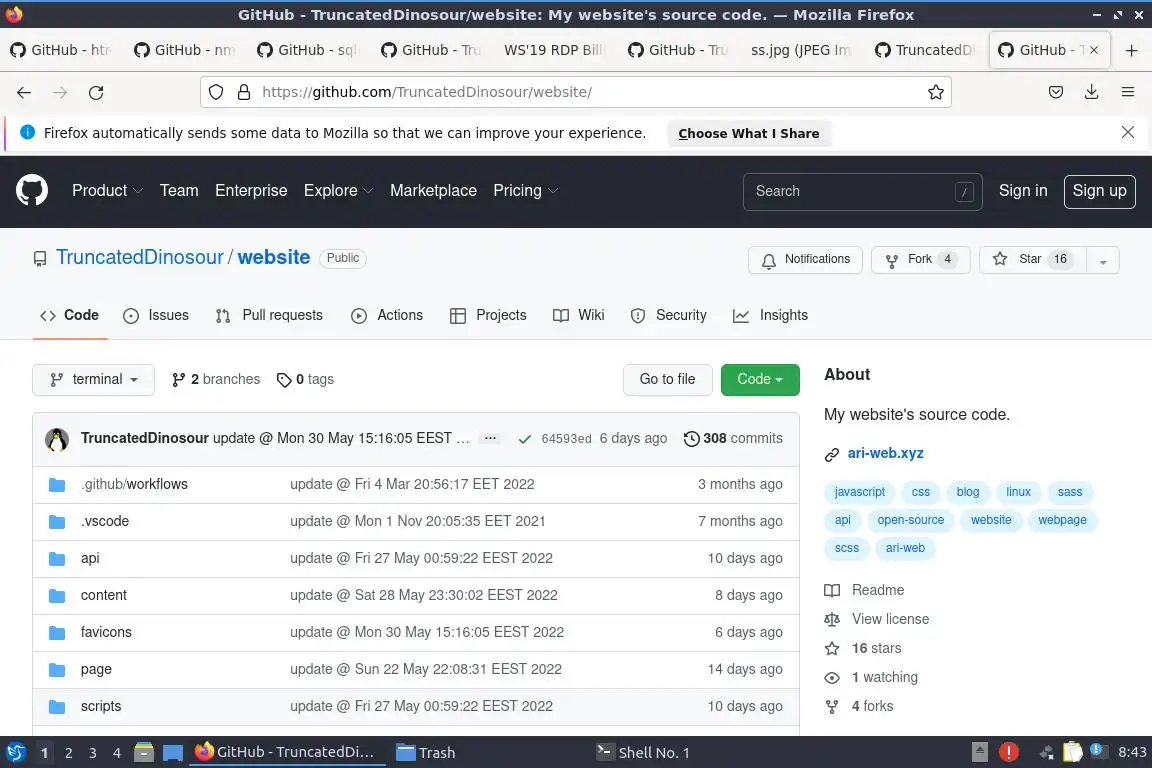
Task: Open the ari-web.xyz link
Action: click(x=885, y=453)
